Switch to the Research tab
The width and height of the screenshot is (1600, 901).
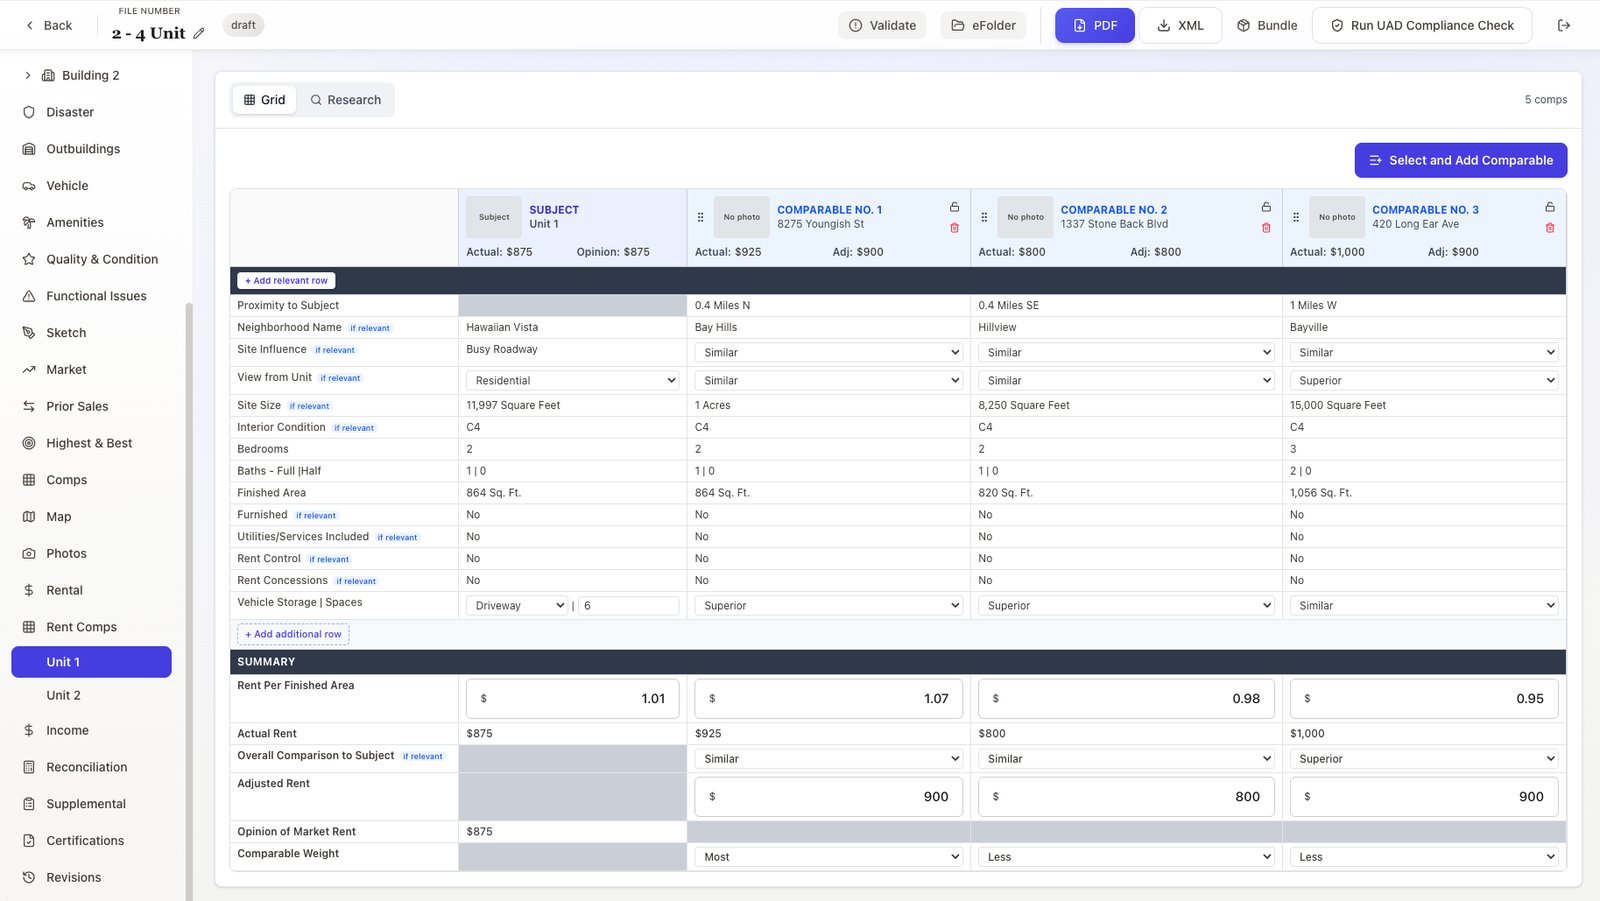pos(345,100)
